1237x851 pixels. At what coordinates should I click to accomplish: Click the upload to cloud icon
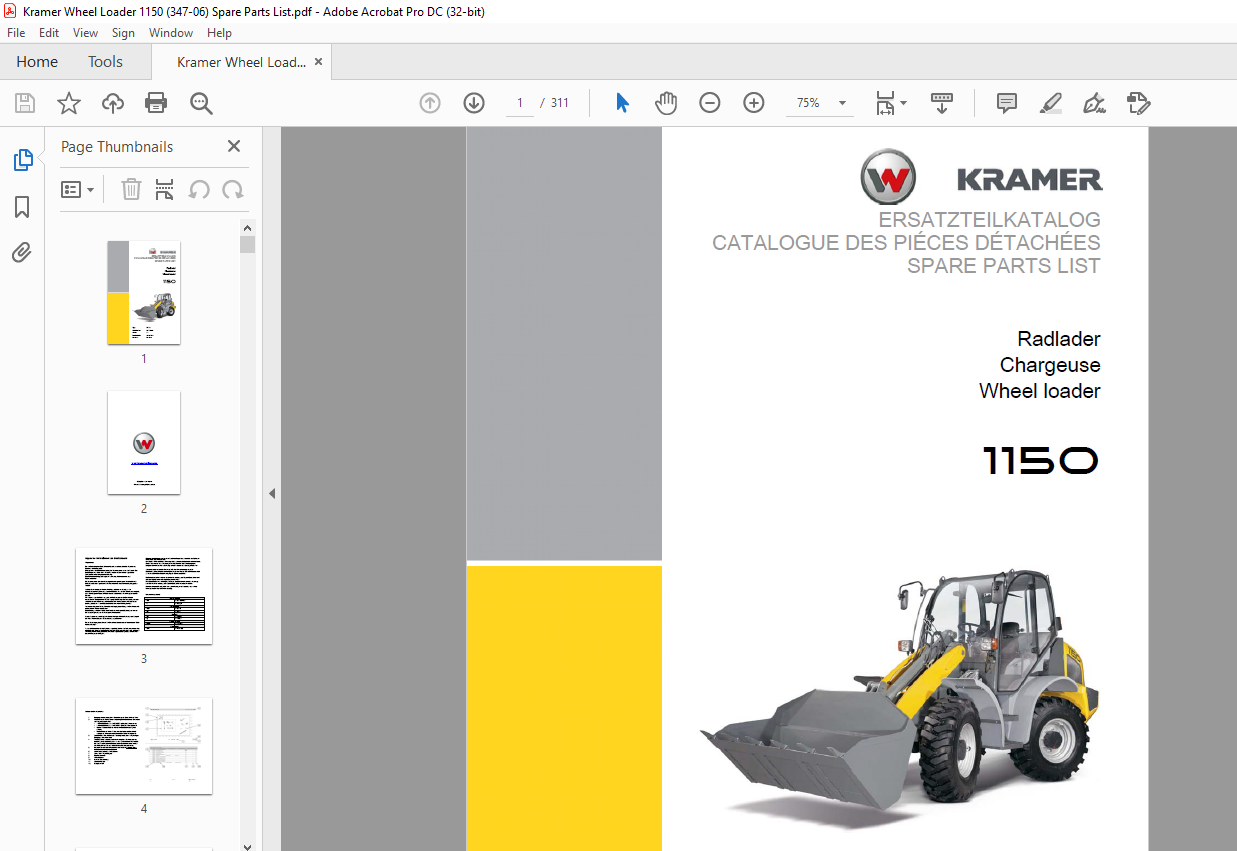pyautogui.click(x=113, y=103)
